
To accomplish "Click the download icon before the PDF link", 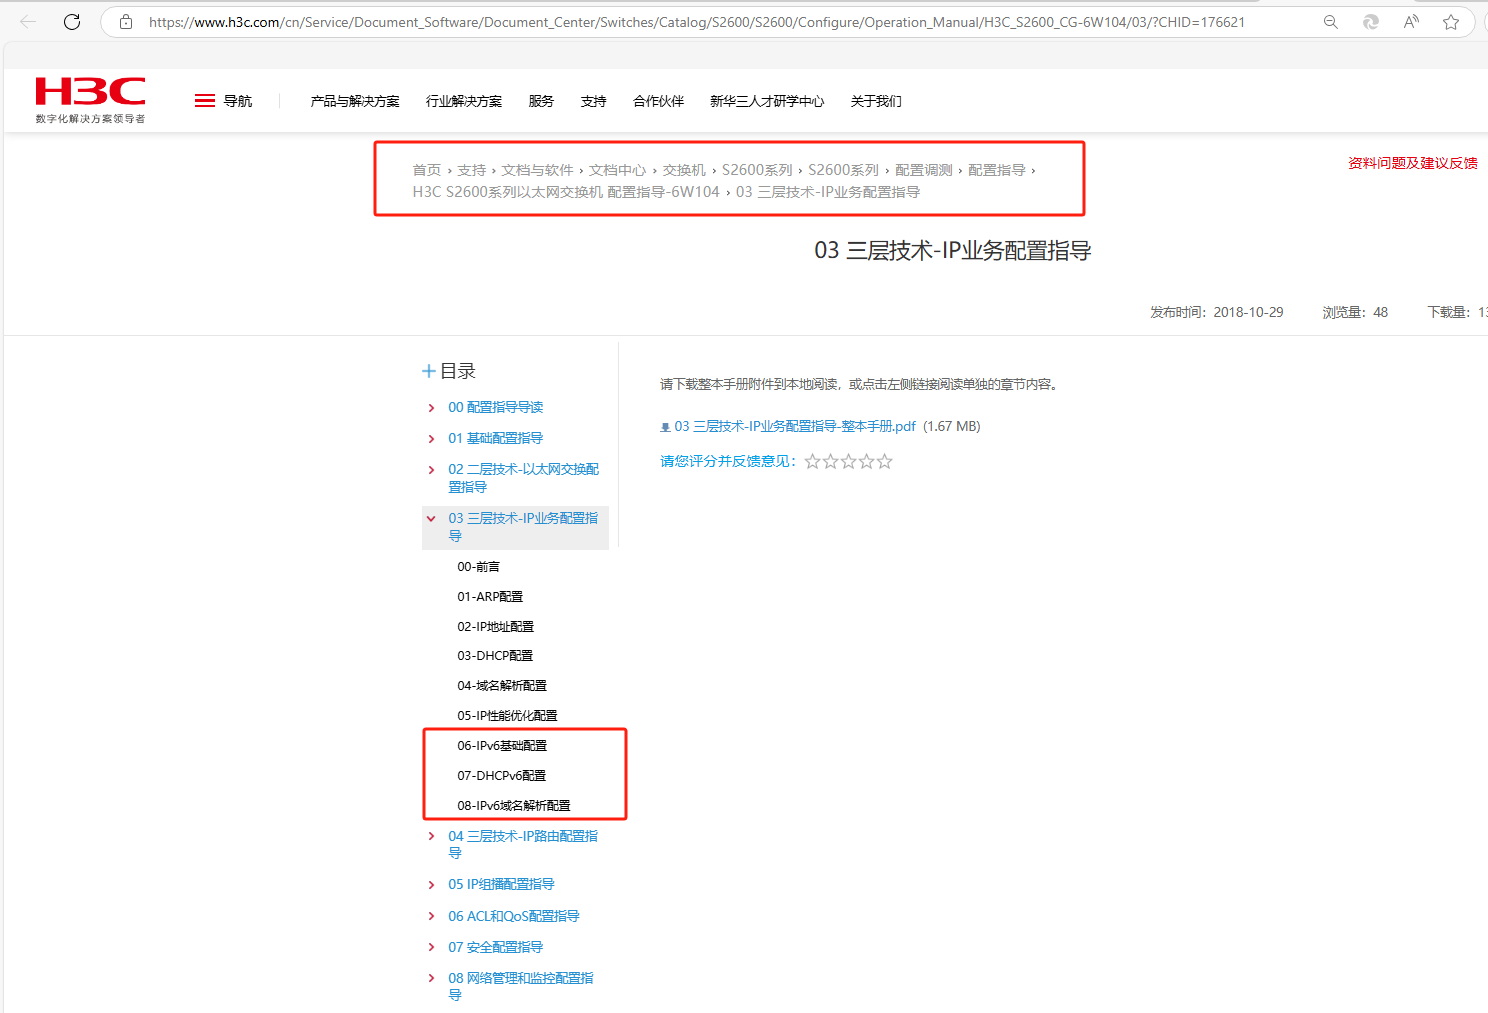I will (x=665, y=427).
